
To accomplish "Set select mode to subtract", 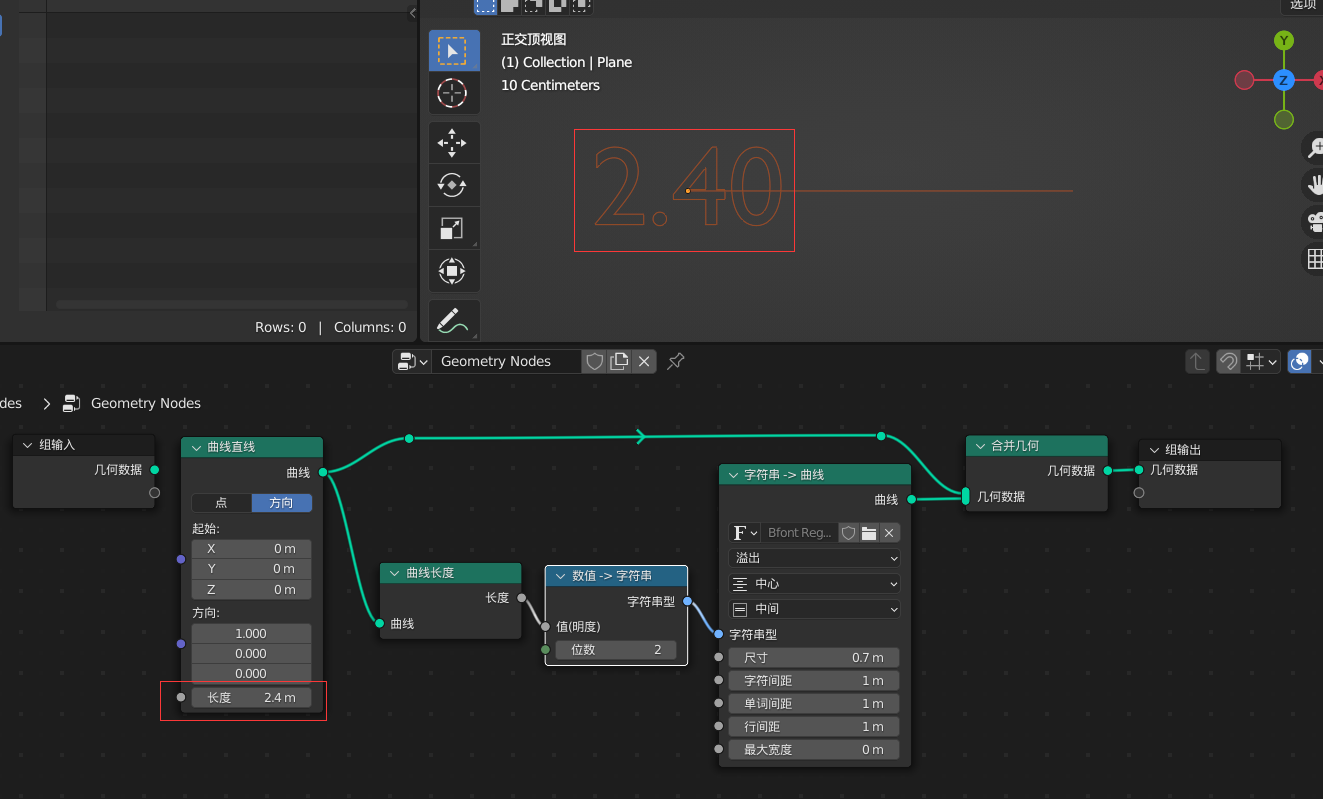I will 533,5.
